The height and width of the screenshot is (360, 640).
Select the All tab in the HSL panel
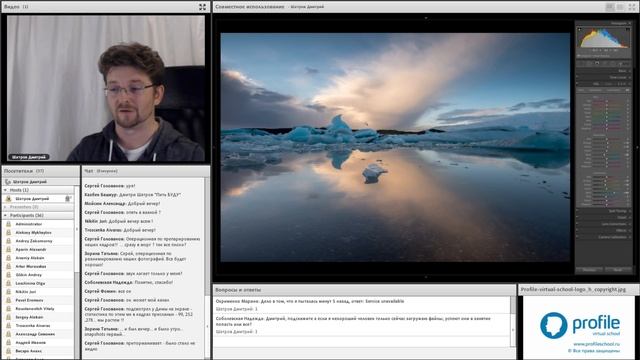[627, 90]
